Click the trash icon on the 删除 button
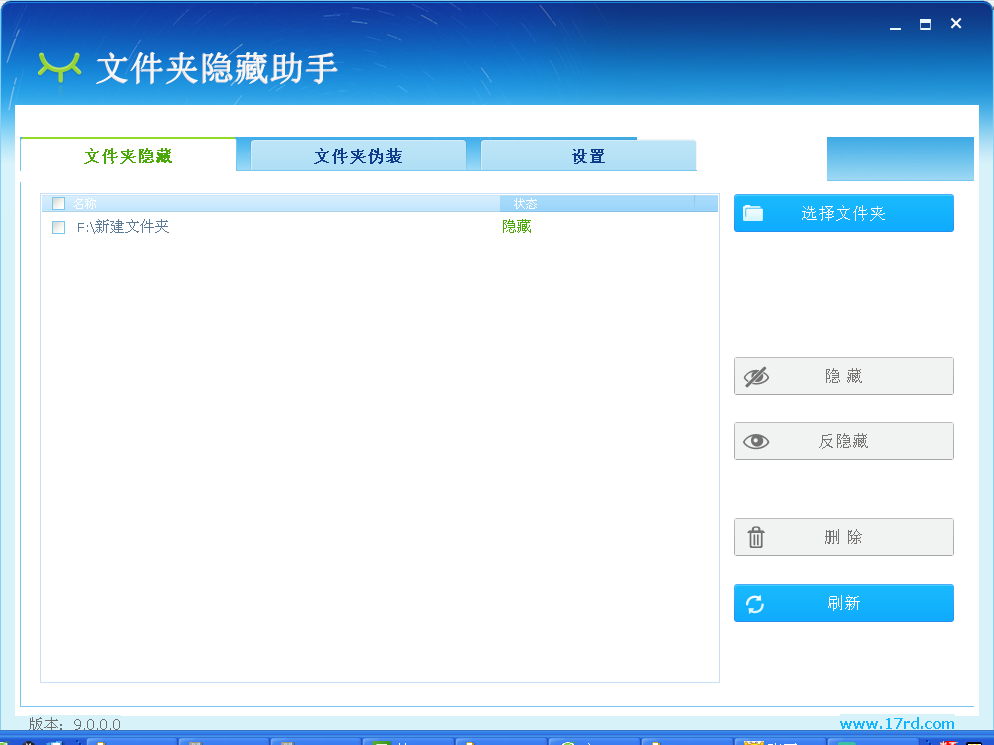The height and width of the screenshot is (745, 994). (757, 537)
